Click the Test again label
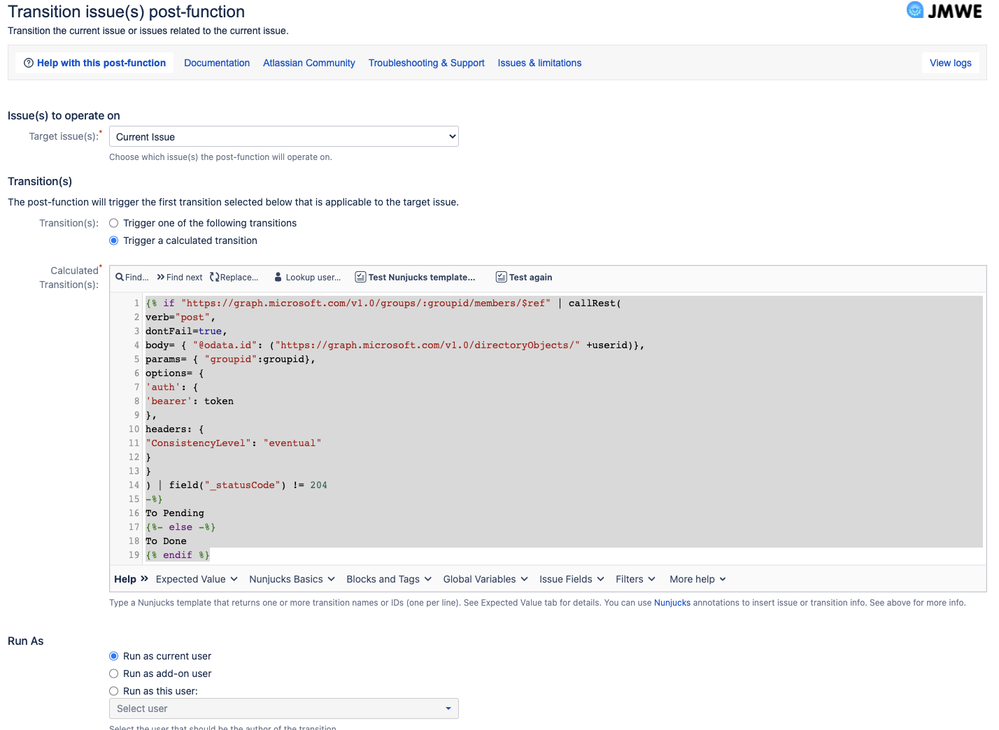 coord(531,277)
